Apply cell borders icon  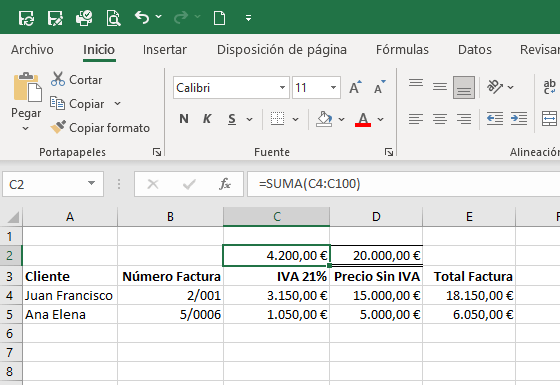(x=278, y=119)
